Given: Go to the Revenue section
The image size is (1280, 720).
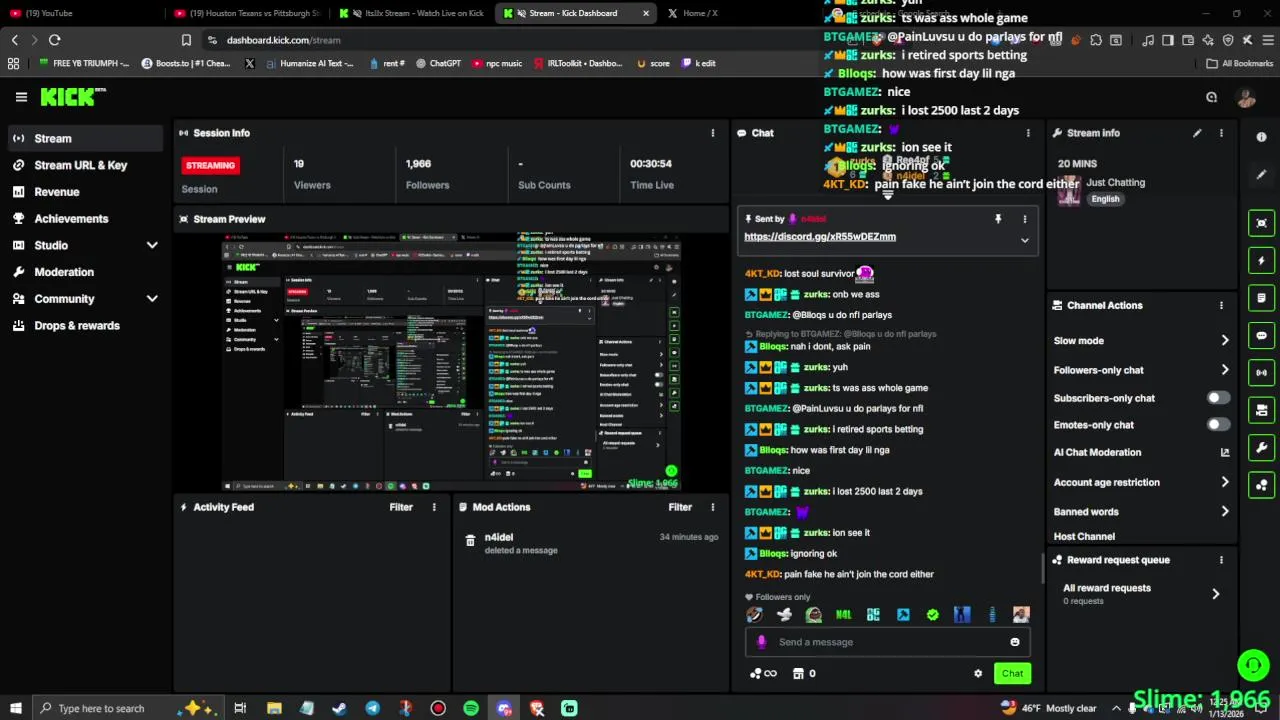Looking at the screenshot, I should [x=56, y=192].
